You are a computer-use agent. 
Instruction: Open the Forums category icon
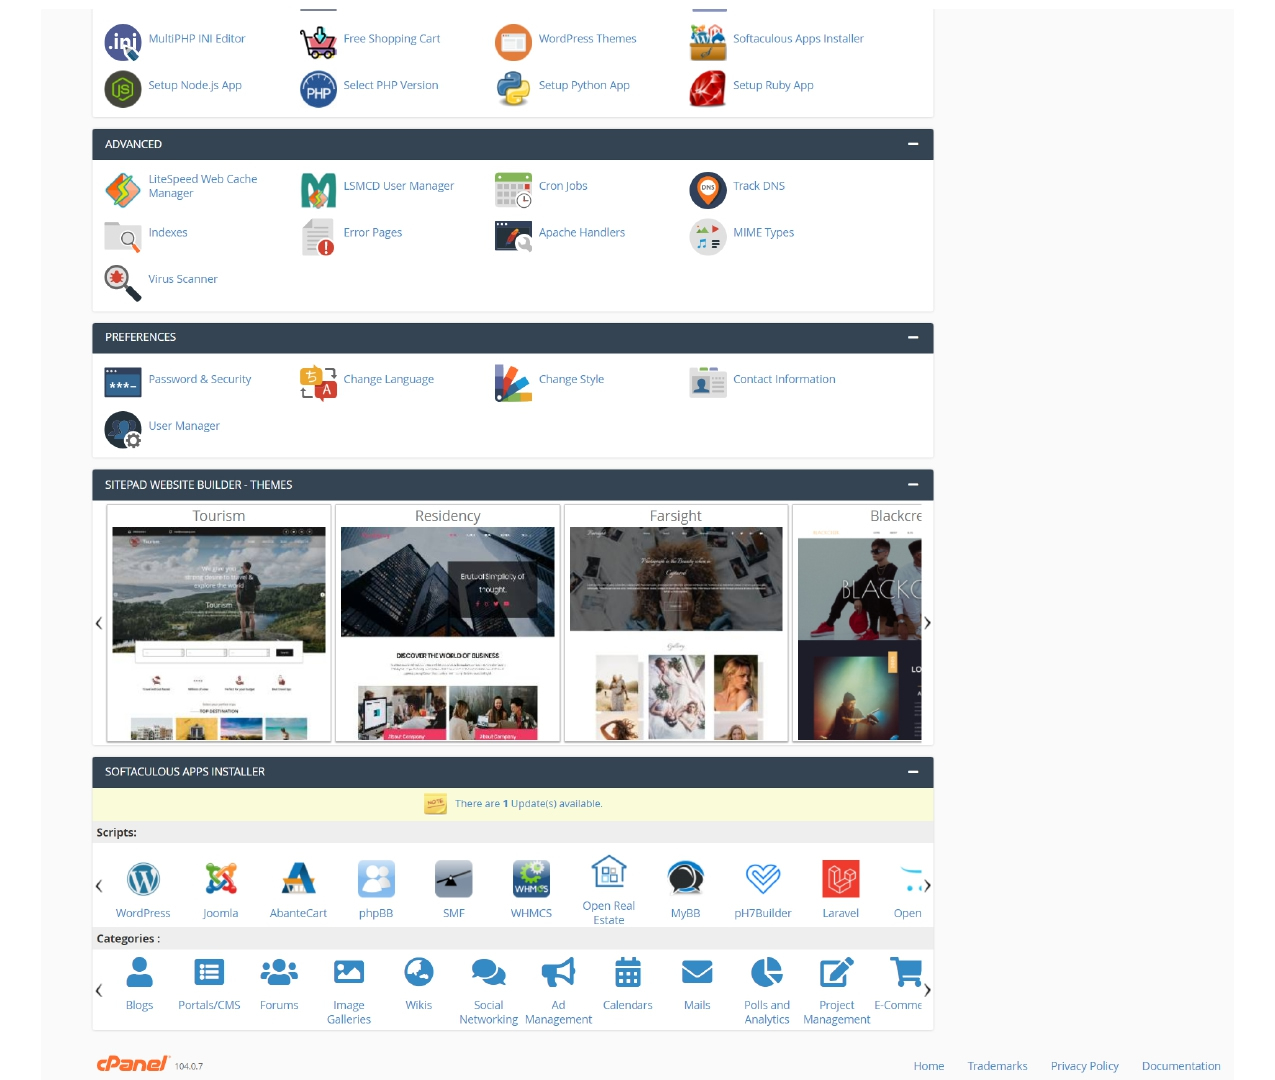pos(279,972)
